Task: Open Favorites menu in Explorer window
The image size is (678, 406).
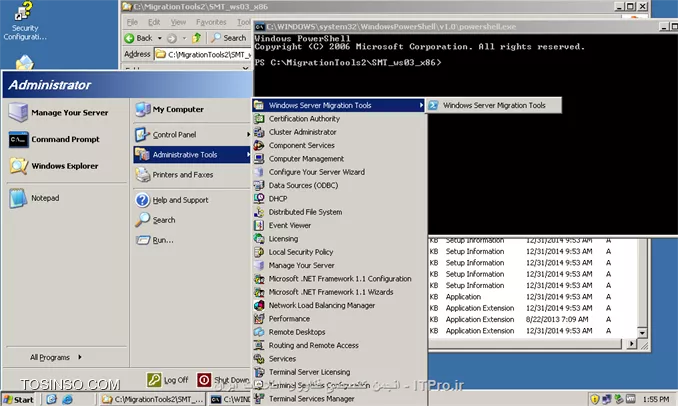Action: coord(211,22)
